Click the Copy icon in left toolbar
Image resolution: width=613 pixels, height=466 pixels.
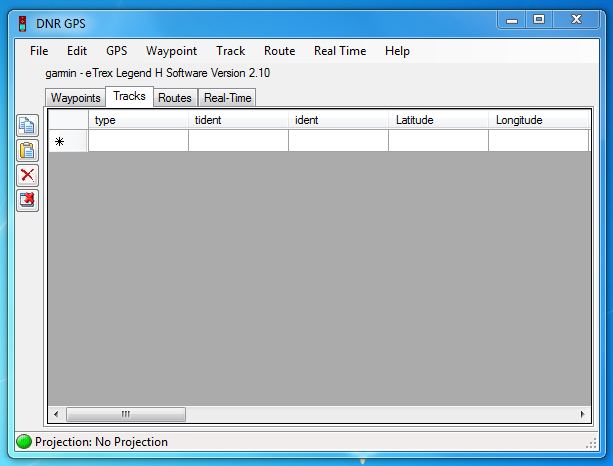(27, 125)
